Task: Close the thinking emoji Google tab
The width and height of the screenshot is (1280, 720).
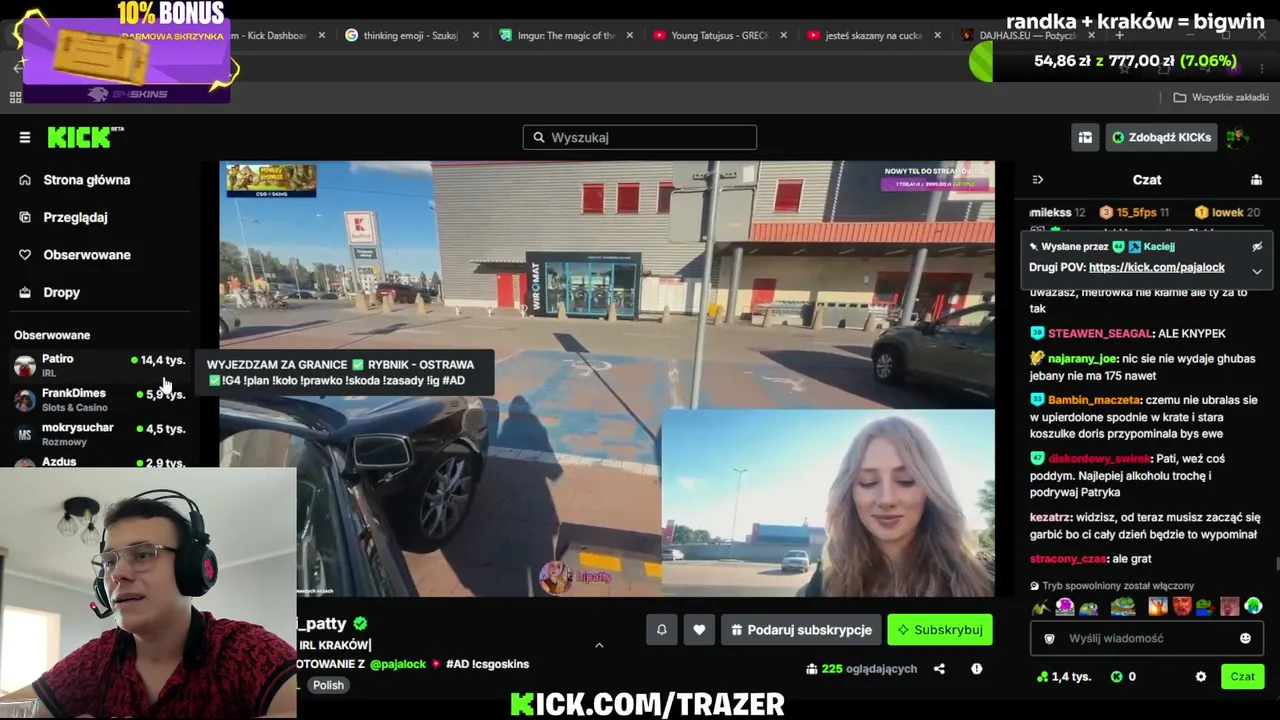Action: (476, 35)
